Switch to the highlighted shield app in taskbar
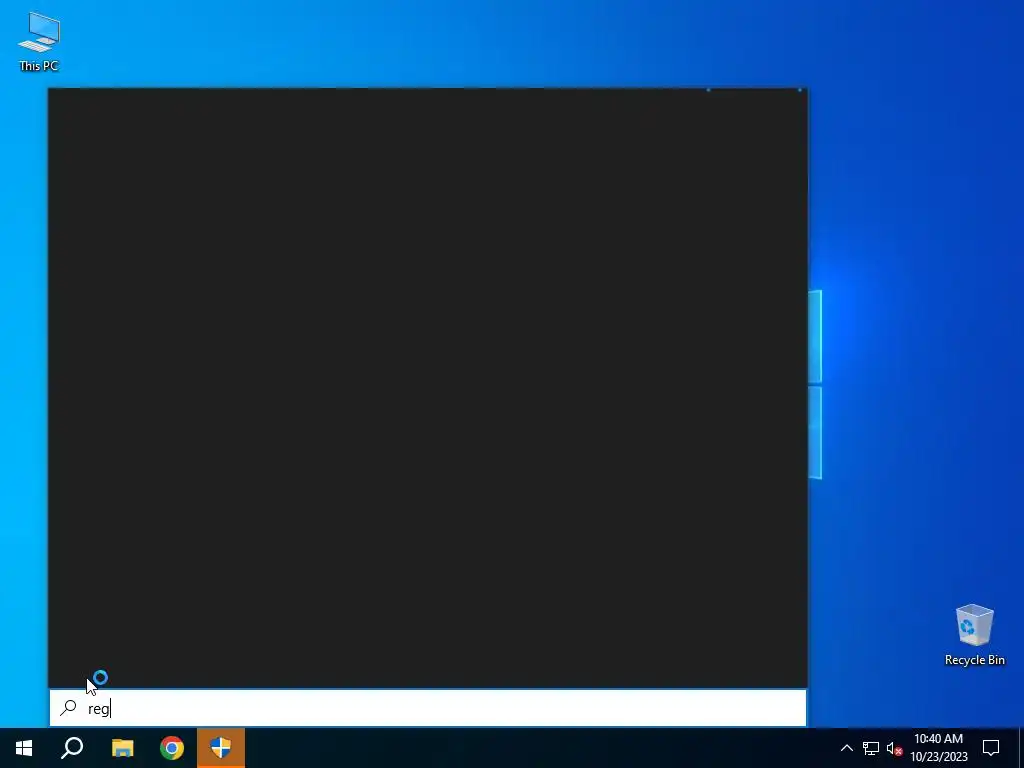Image resolution: width=1024 pixels, height=768 pixels. click(221, 748)
